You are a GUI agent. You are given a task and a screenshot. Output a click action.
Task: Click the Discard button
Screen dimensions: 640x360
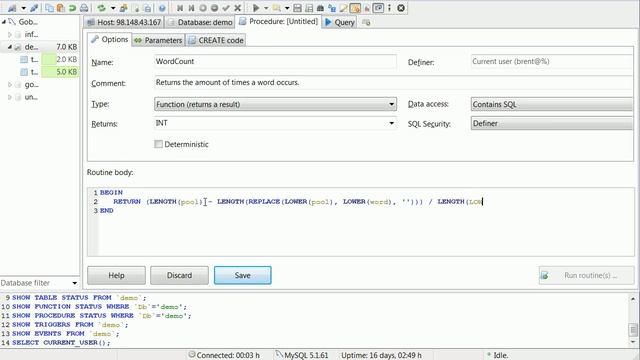click(179, 276)
